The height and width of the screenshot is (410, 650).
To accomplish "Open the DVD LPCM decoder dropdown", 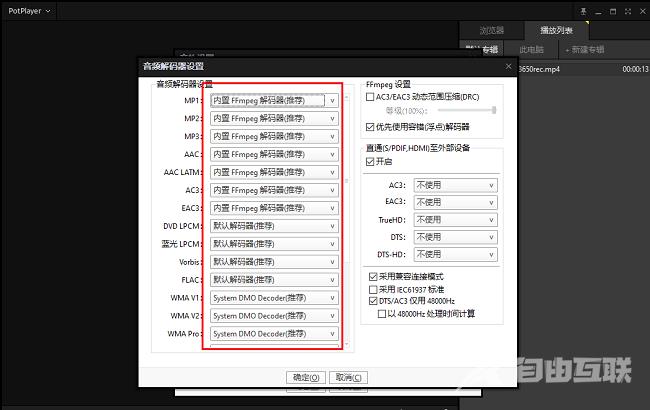I will 274,226.
